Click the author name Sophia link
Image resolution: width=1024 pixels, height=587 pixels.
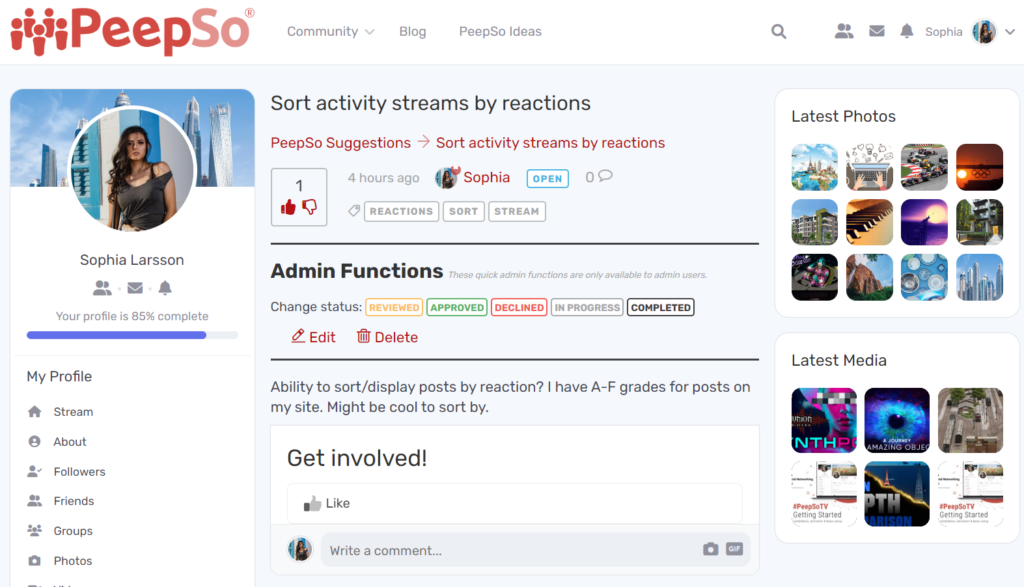[487, 178]
